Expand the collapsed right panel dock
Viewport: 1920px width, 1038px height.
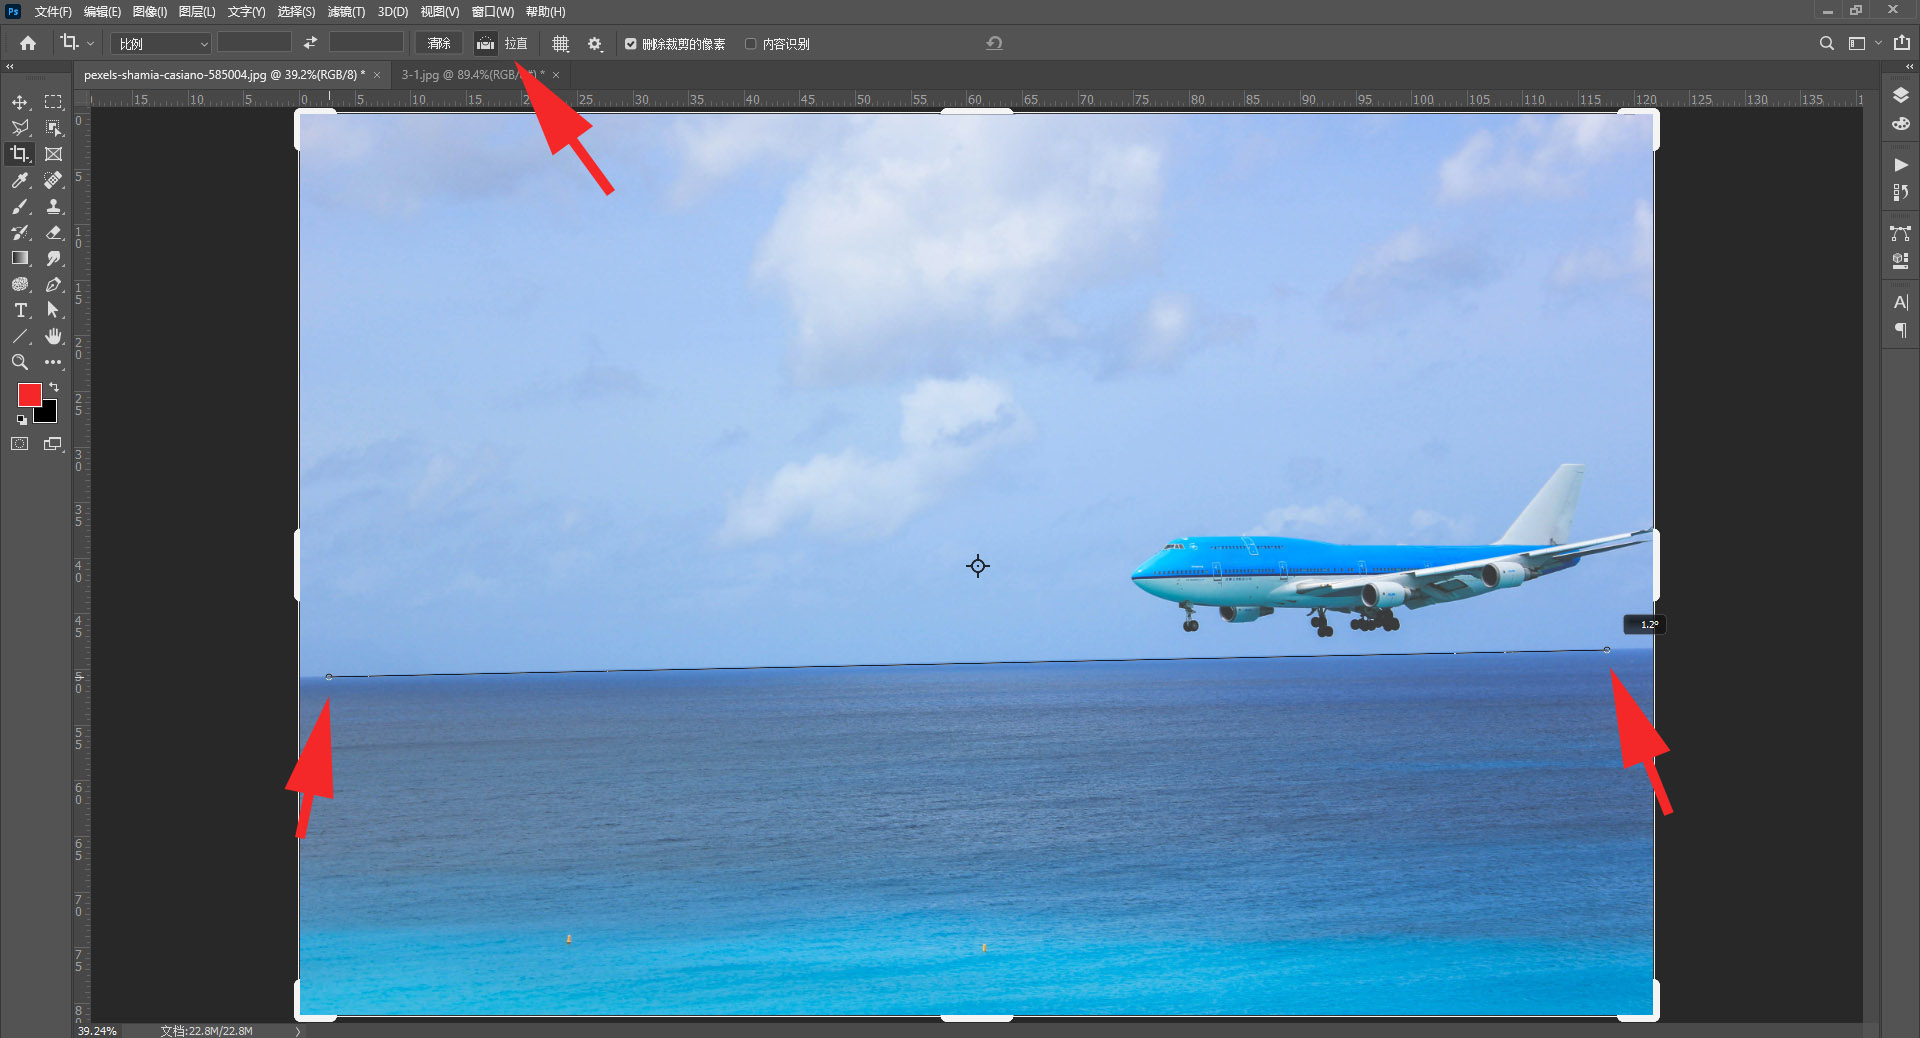tap(1909, 67)
